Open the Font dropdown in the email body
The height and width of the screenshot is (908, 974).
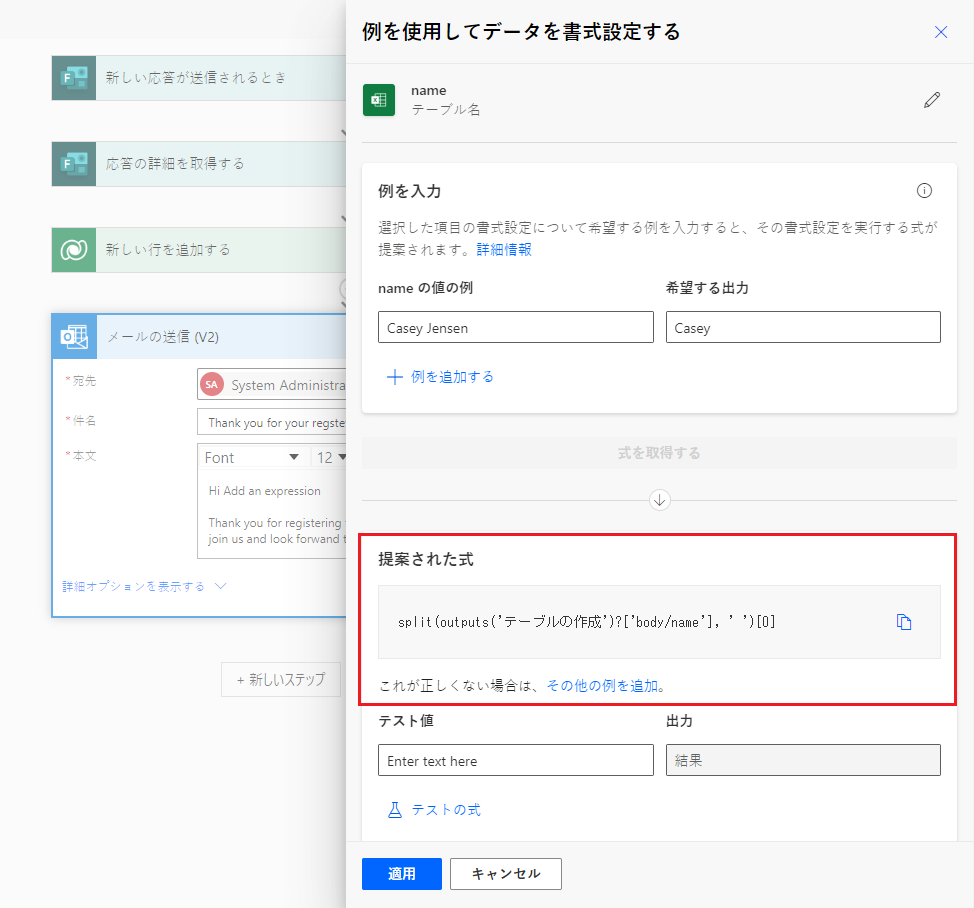251,456
